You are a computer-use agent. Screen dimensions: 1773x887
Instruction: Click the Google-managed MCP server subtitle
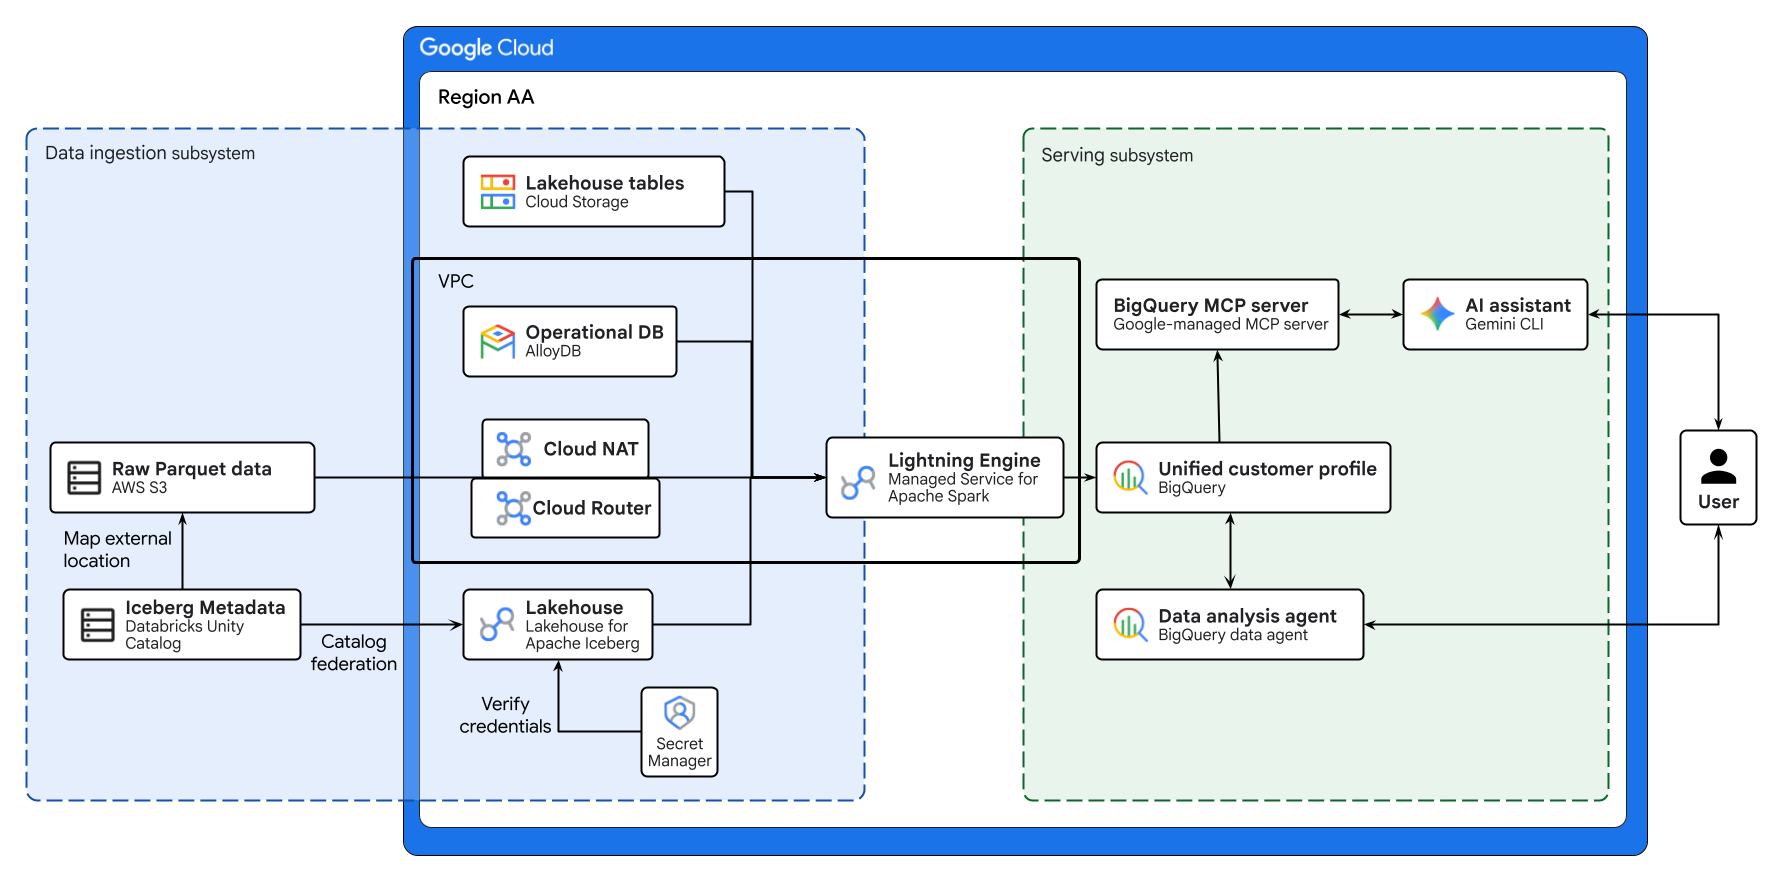click(x=1220, y=324)
